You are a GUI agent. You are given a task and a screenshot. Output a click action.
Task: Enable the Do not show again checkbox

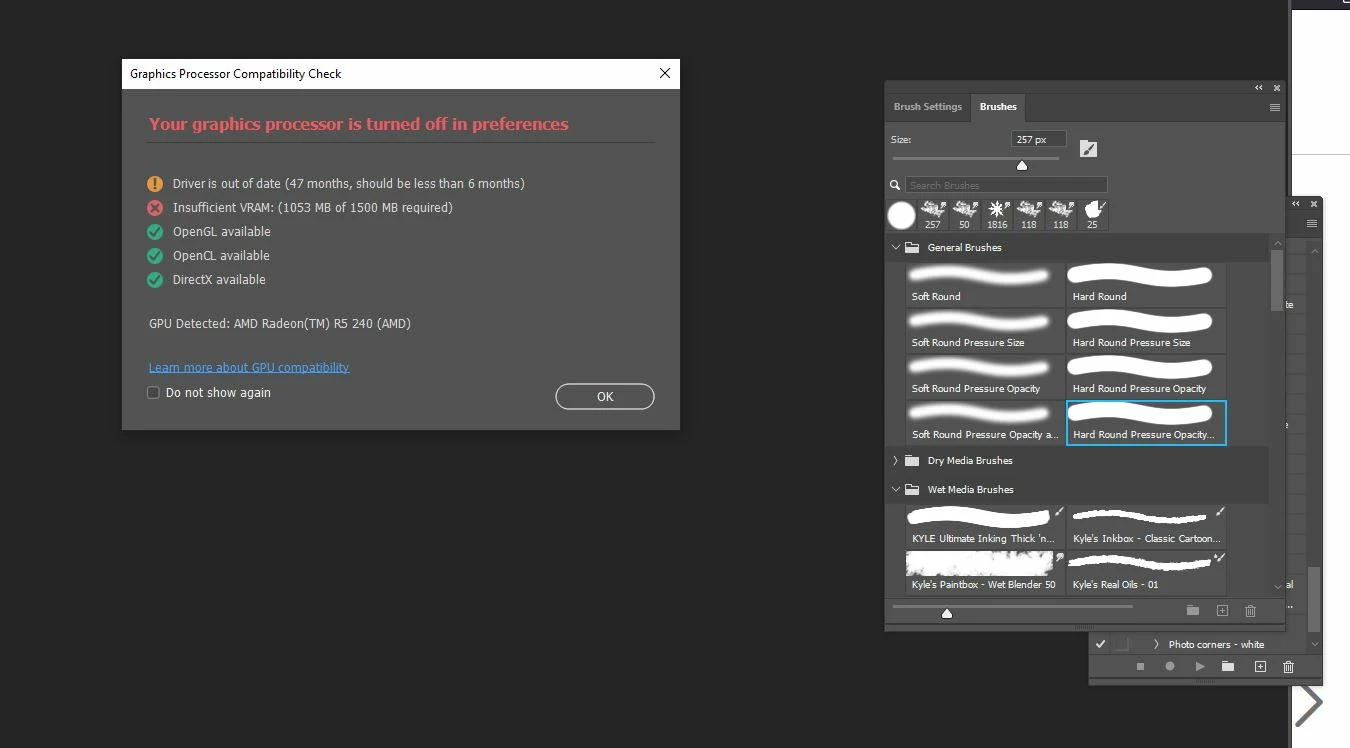153,393
